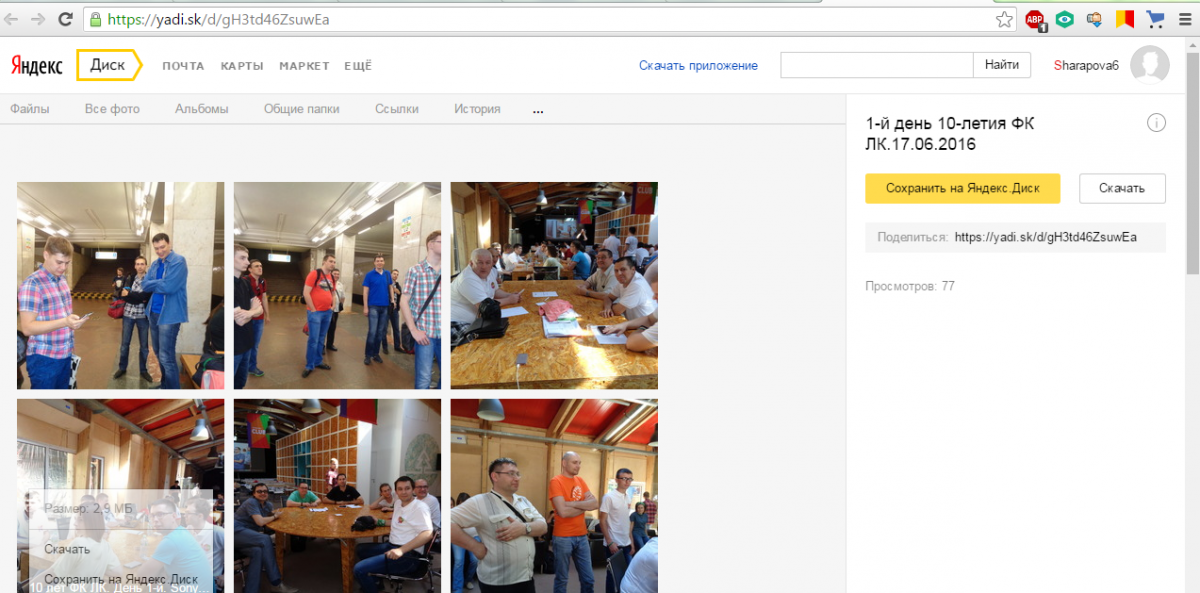
Task: Expand more tabs via the ellipsis
Action: pyautogui.click(x=538, y=110)
